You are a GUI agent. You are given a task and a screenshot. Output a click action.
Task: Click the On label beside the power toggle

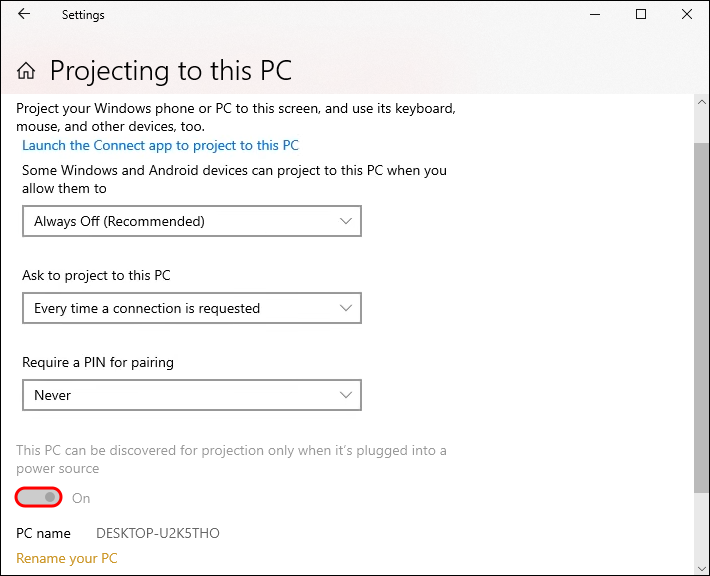[81, 498]
